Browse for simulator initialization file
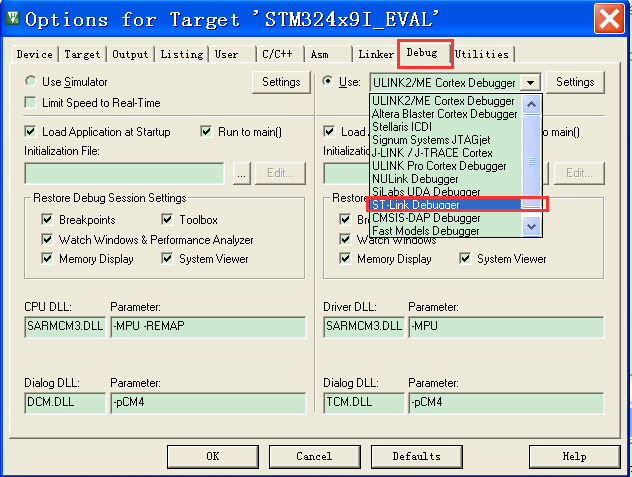This screenshot has width=632, height=477. click(x=241, y=173)
